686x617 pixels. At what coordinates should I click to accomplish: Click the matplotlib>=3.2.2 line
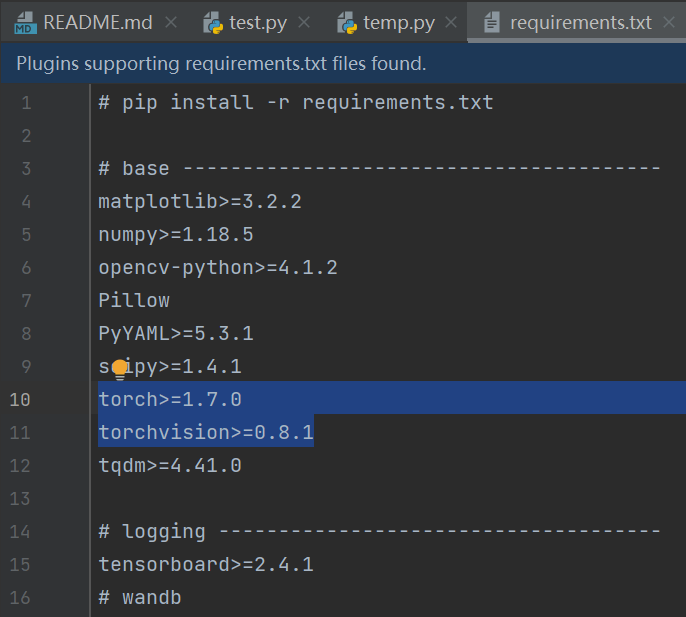pos(200,202)
